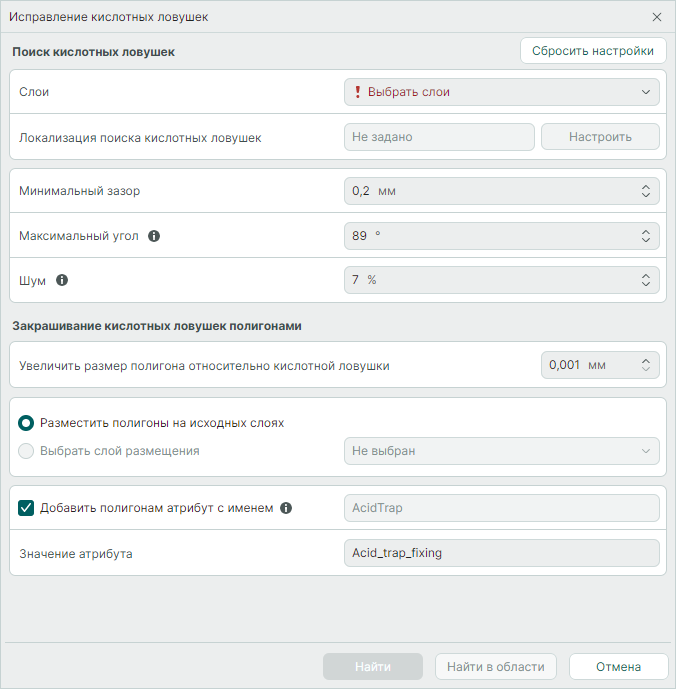
Task: Open the Слои layer selection dropdown
Action: click(x=501, y=92)
